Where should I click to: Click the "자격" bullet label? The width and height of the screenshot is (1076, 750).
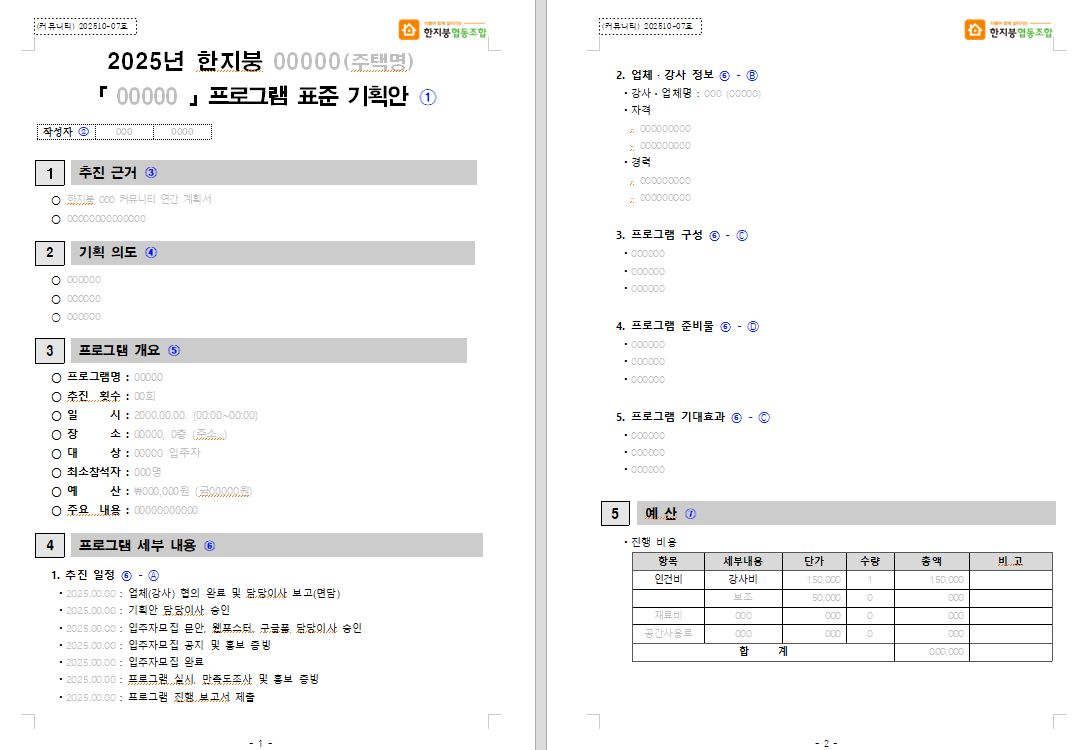[641, 110]
